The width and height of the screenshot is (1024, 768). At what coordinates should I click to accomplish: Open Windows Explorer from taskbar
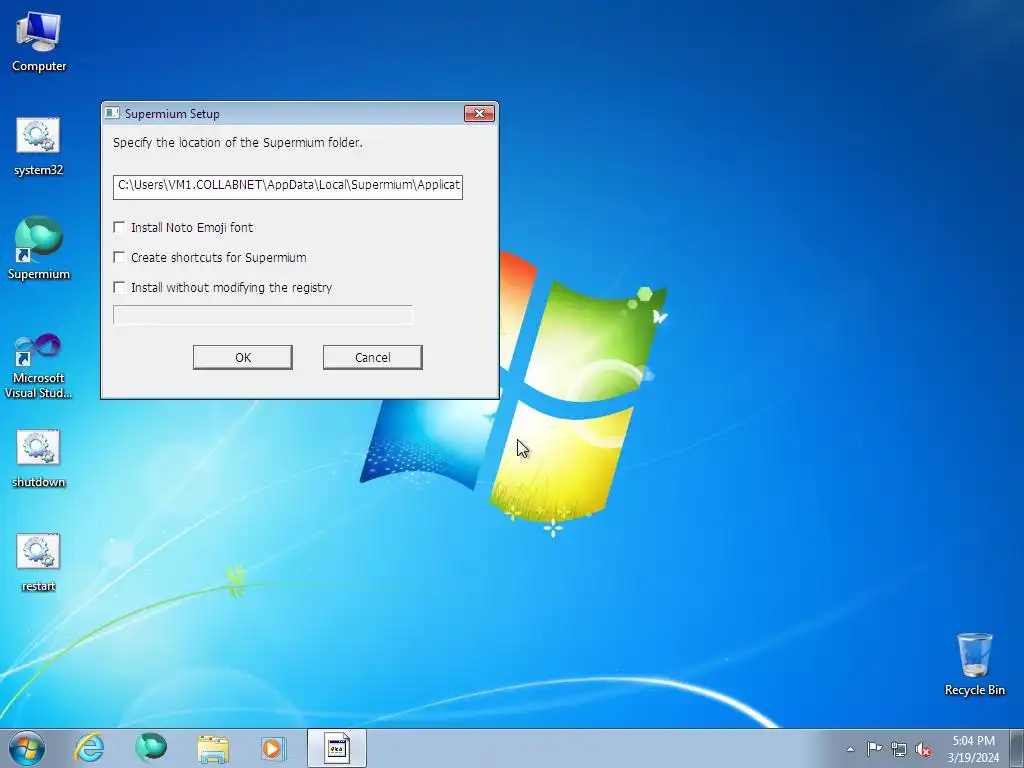[213, 748]
